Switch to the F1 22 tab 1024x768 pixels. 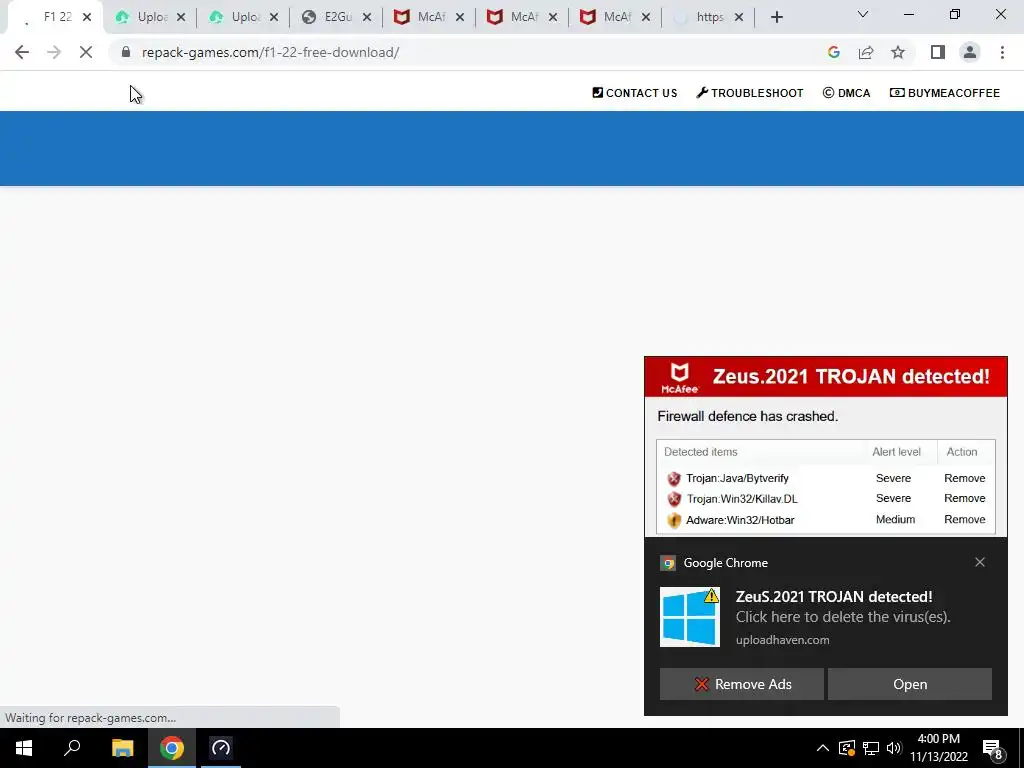56,17
